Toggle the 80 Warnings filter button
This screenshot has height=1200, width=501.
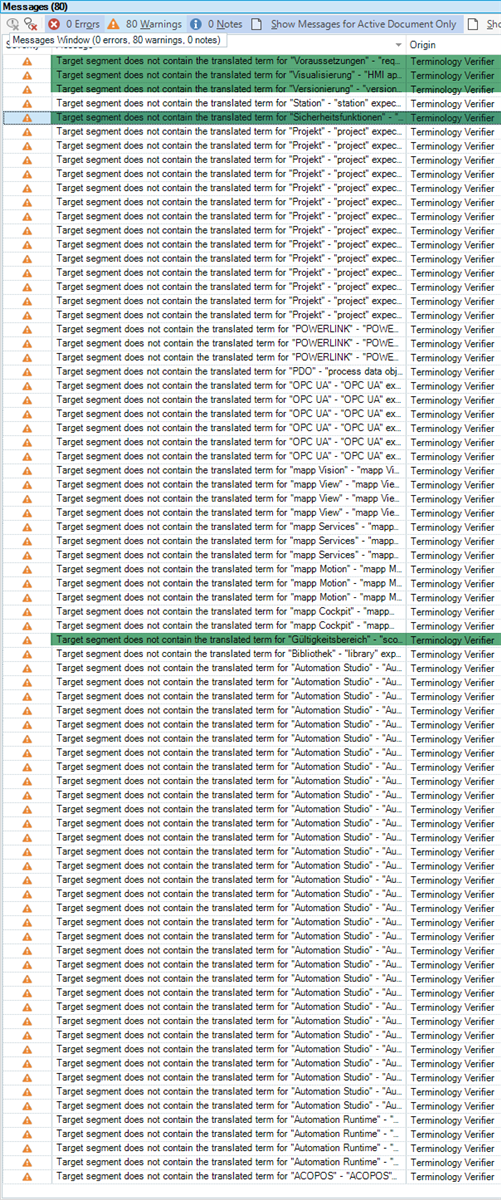(x=144, y=23)
